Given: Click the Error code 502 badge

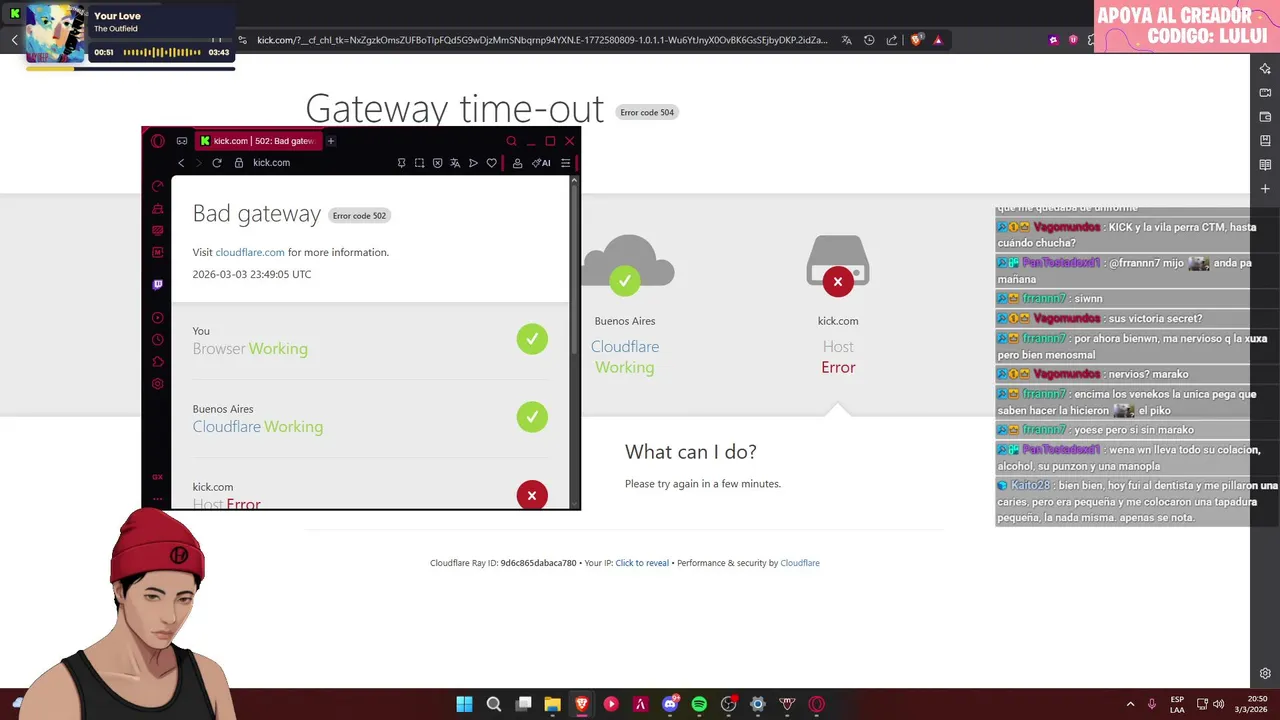Looking at the screenshot, I should pyautogui.click(x=359, y=215).
